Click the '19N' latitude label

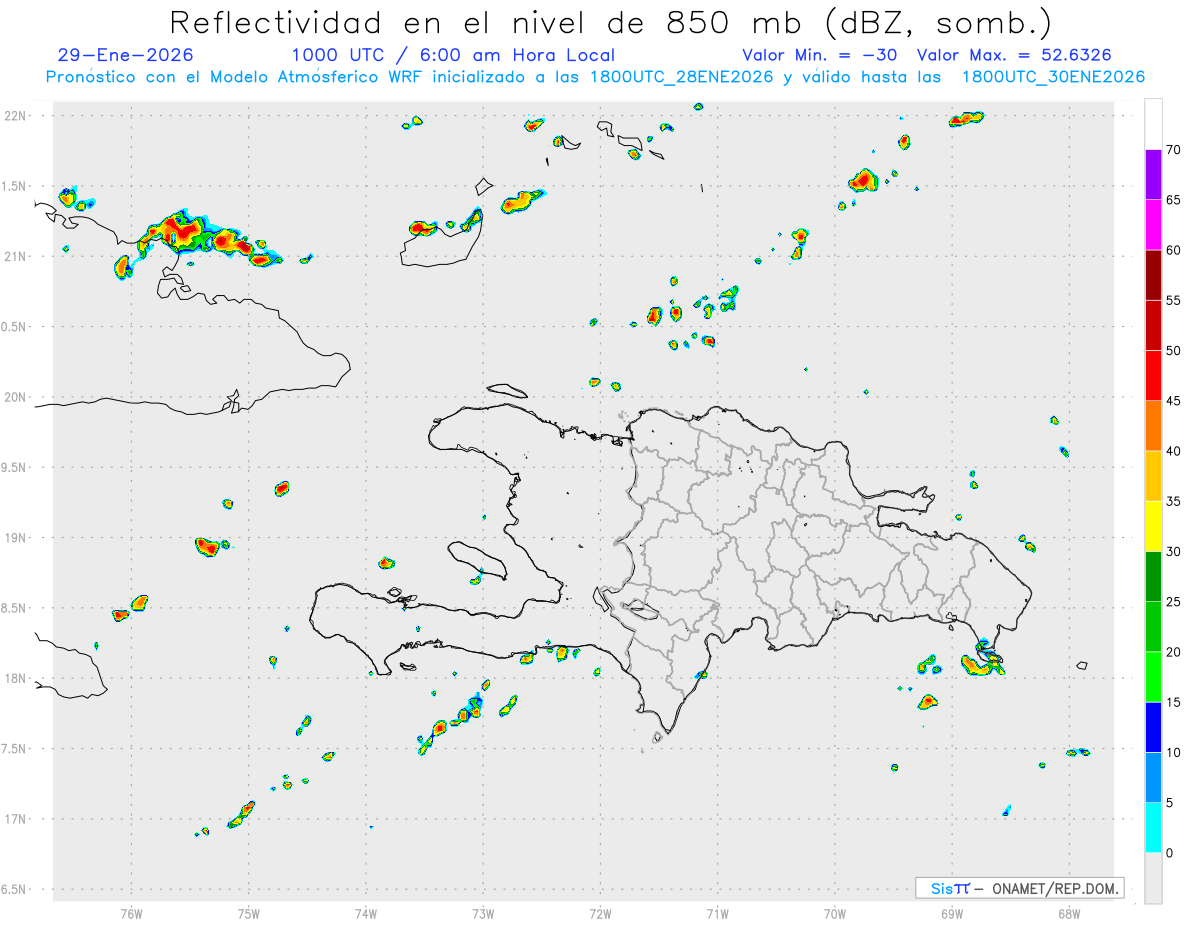tap(17, 538)
